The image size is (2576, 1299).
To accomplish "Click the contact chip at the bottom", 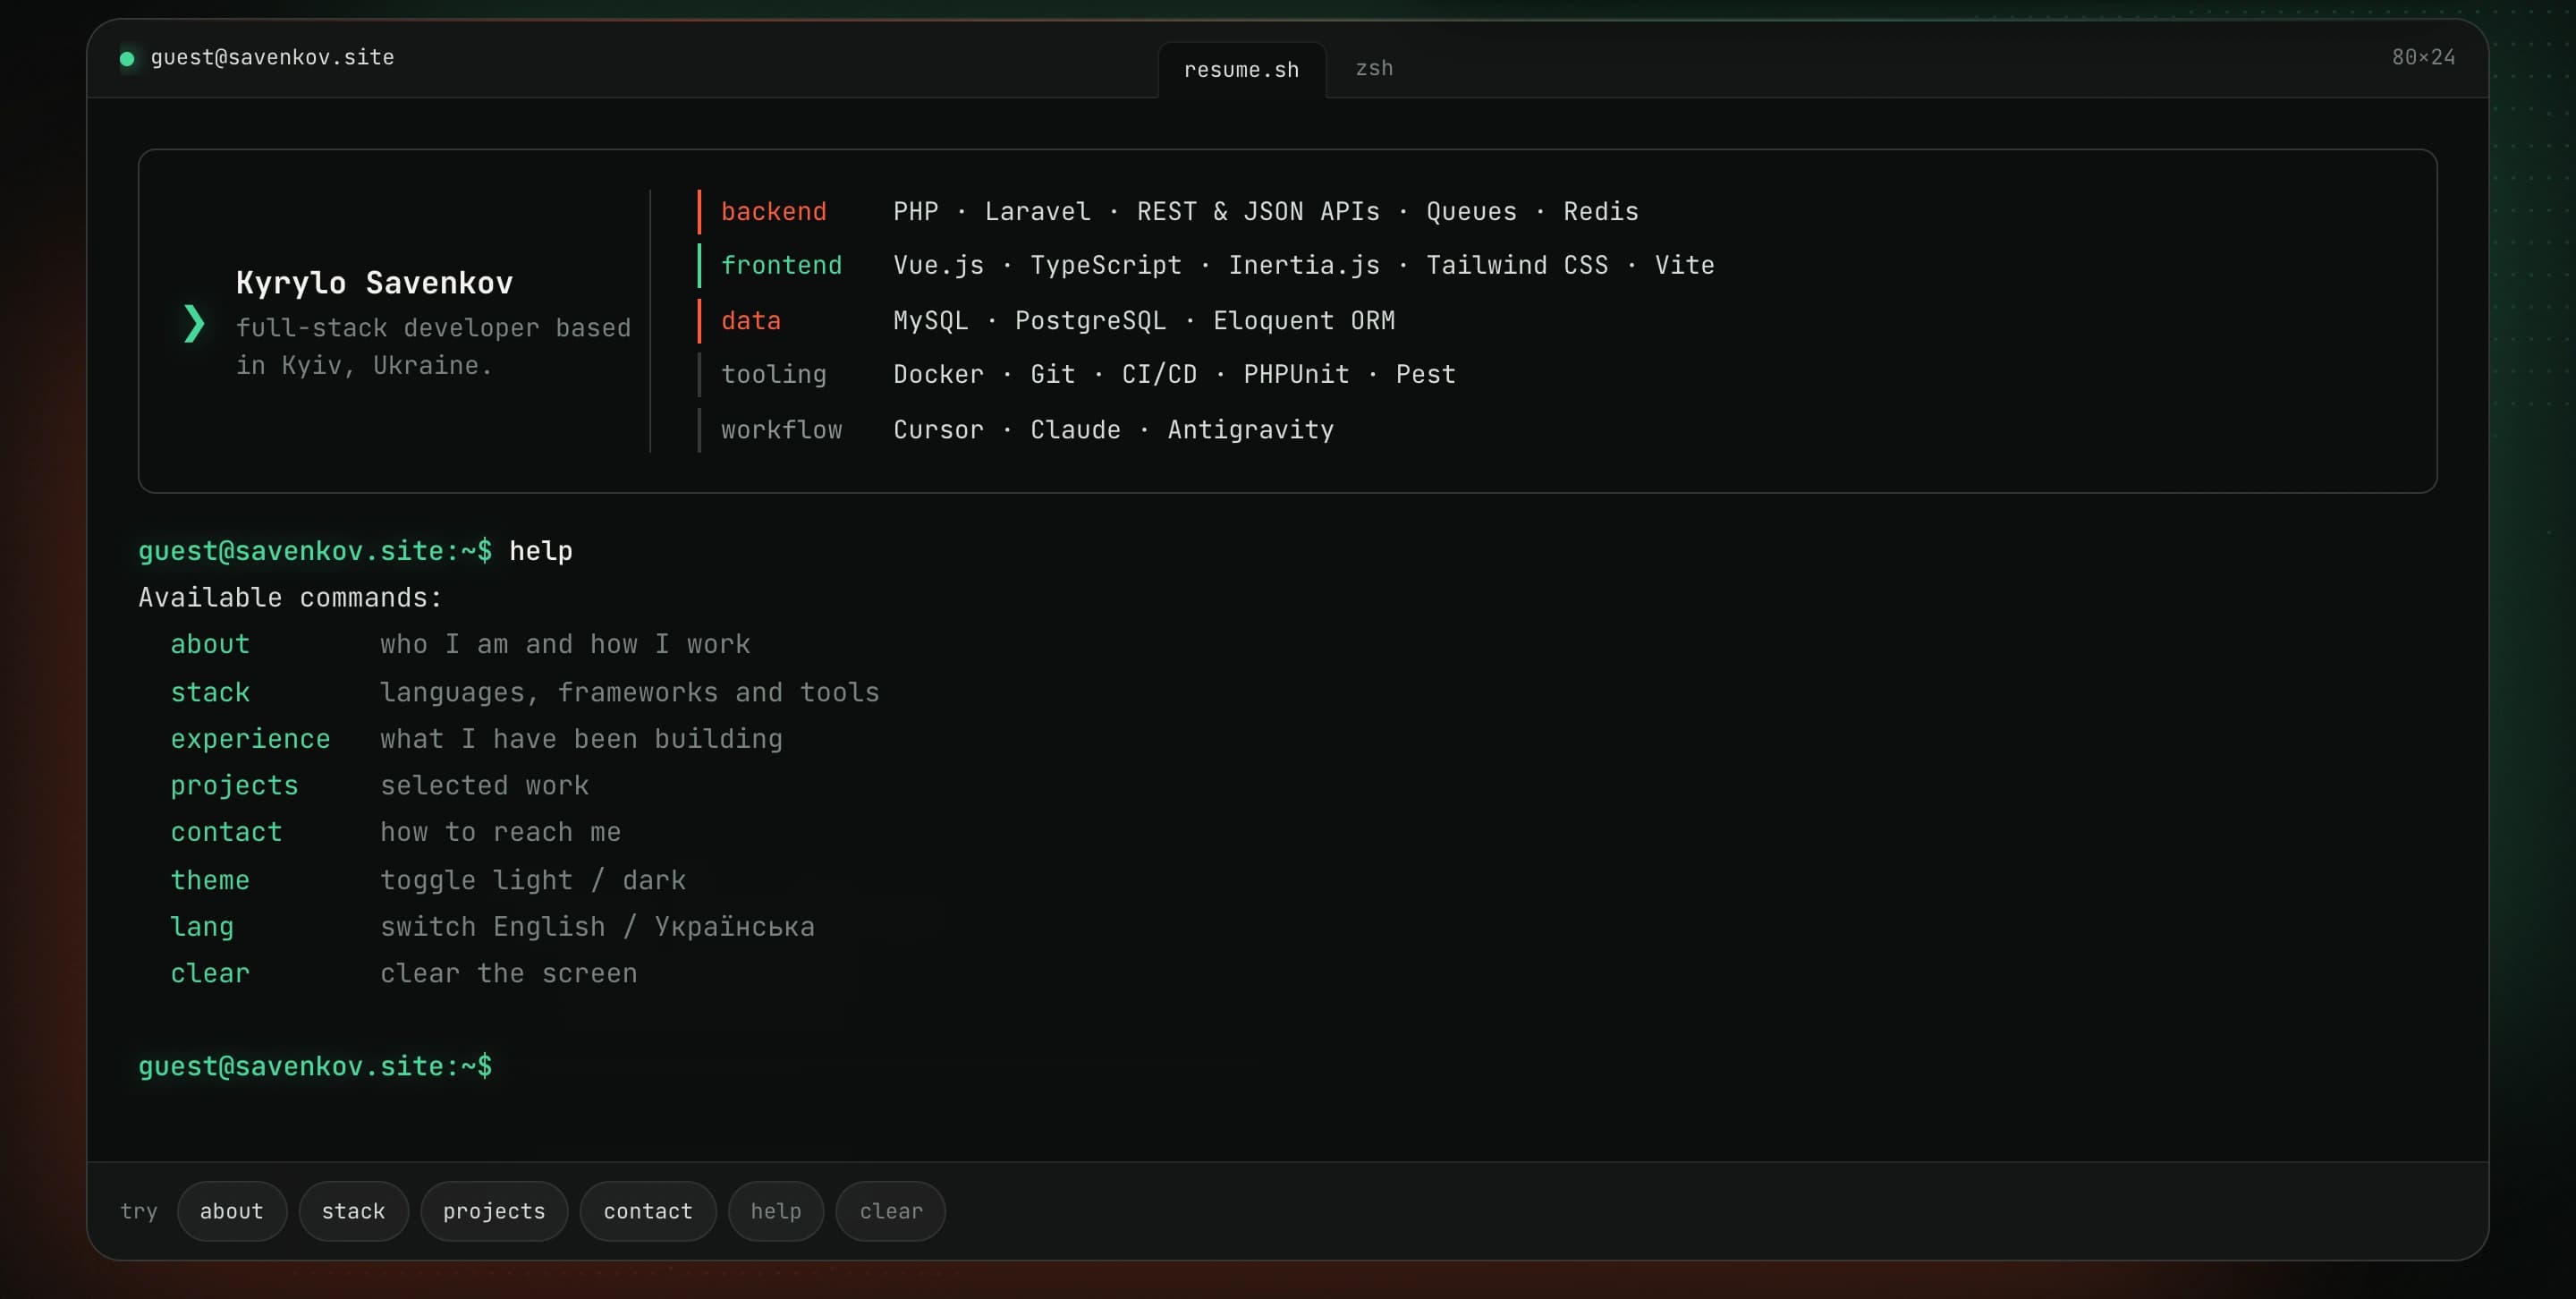I will click(648, 1210).
